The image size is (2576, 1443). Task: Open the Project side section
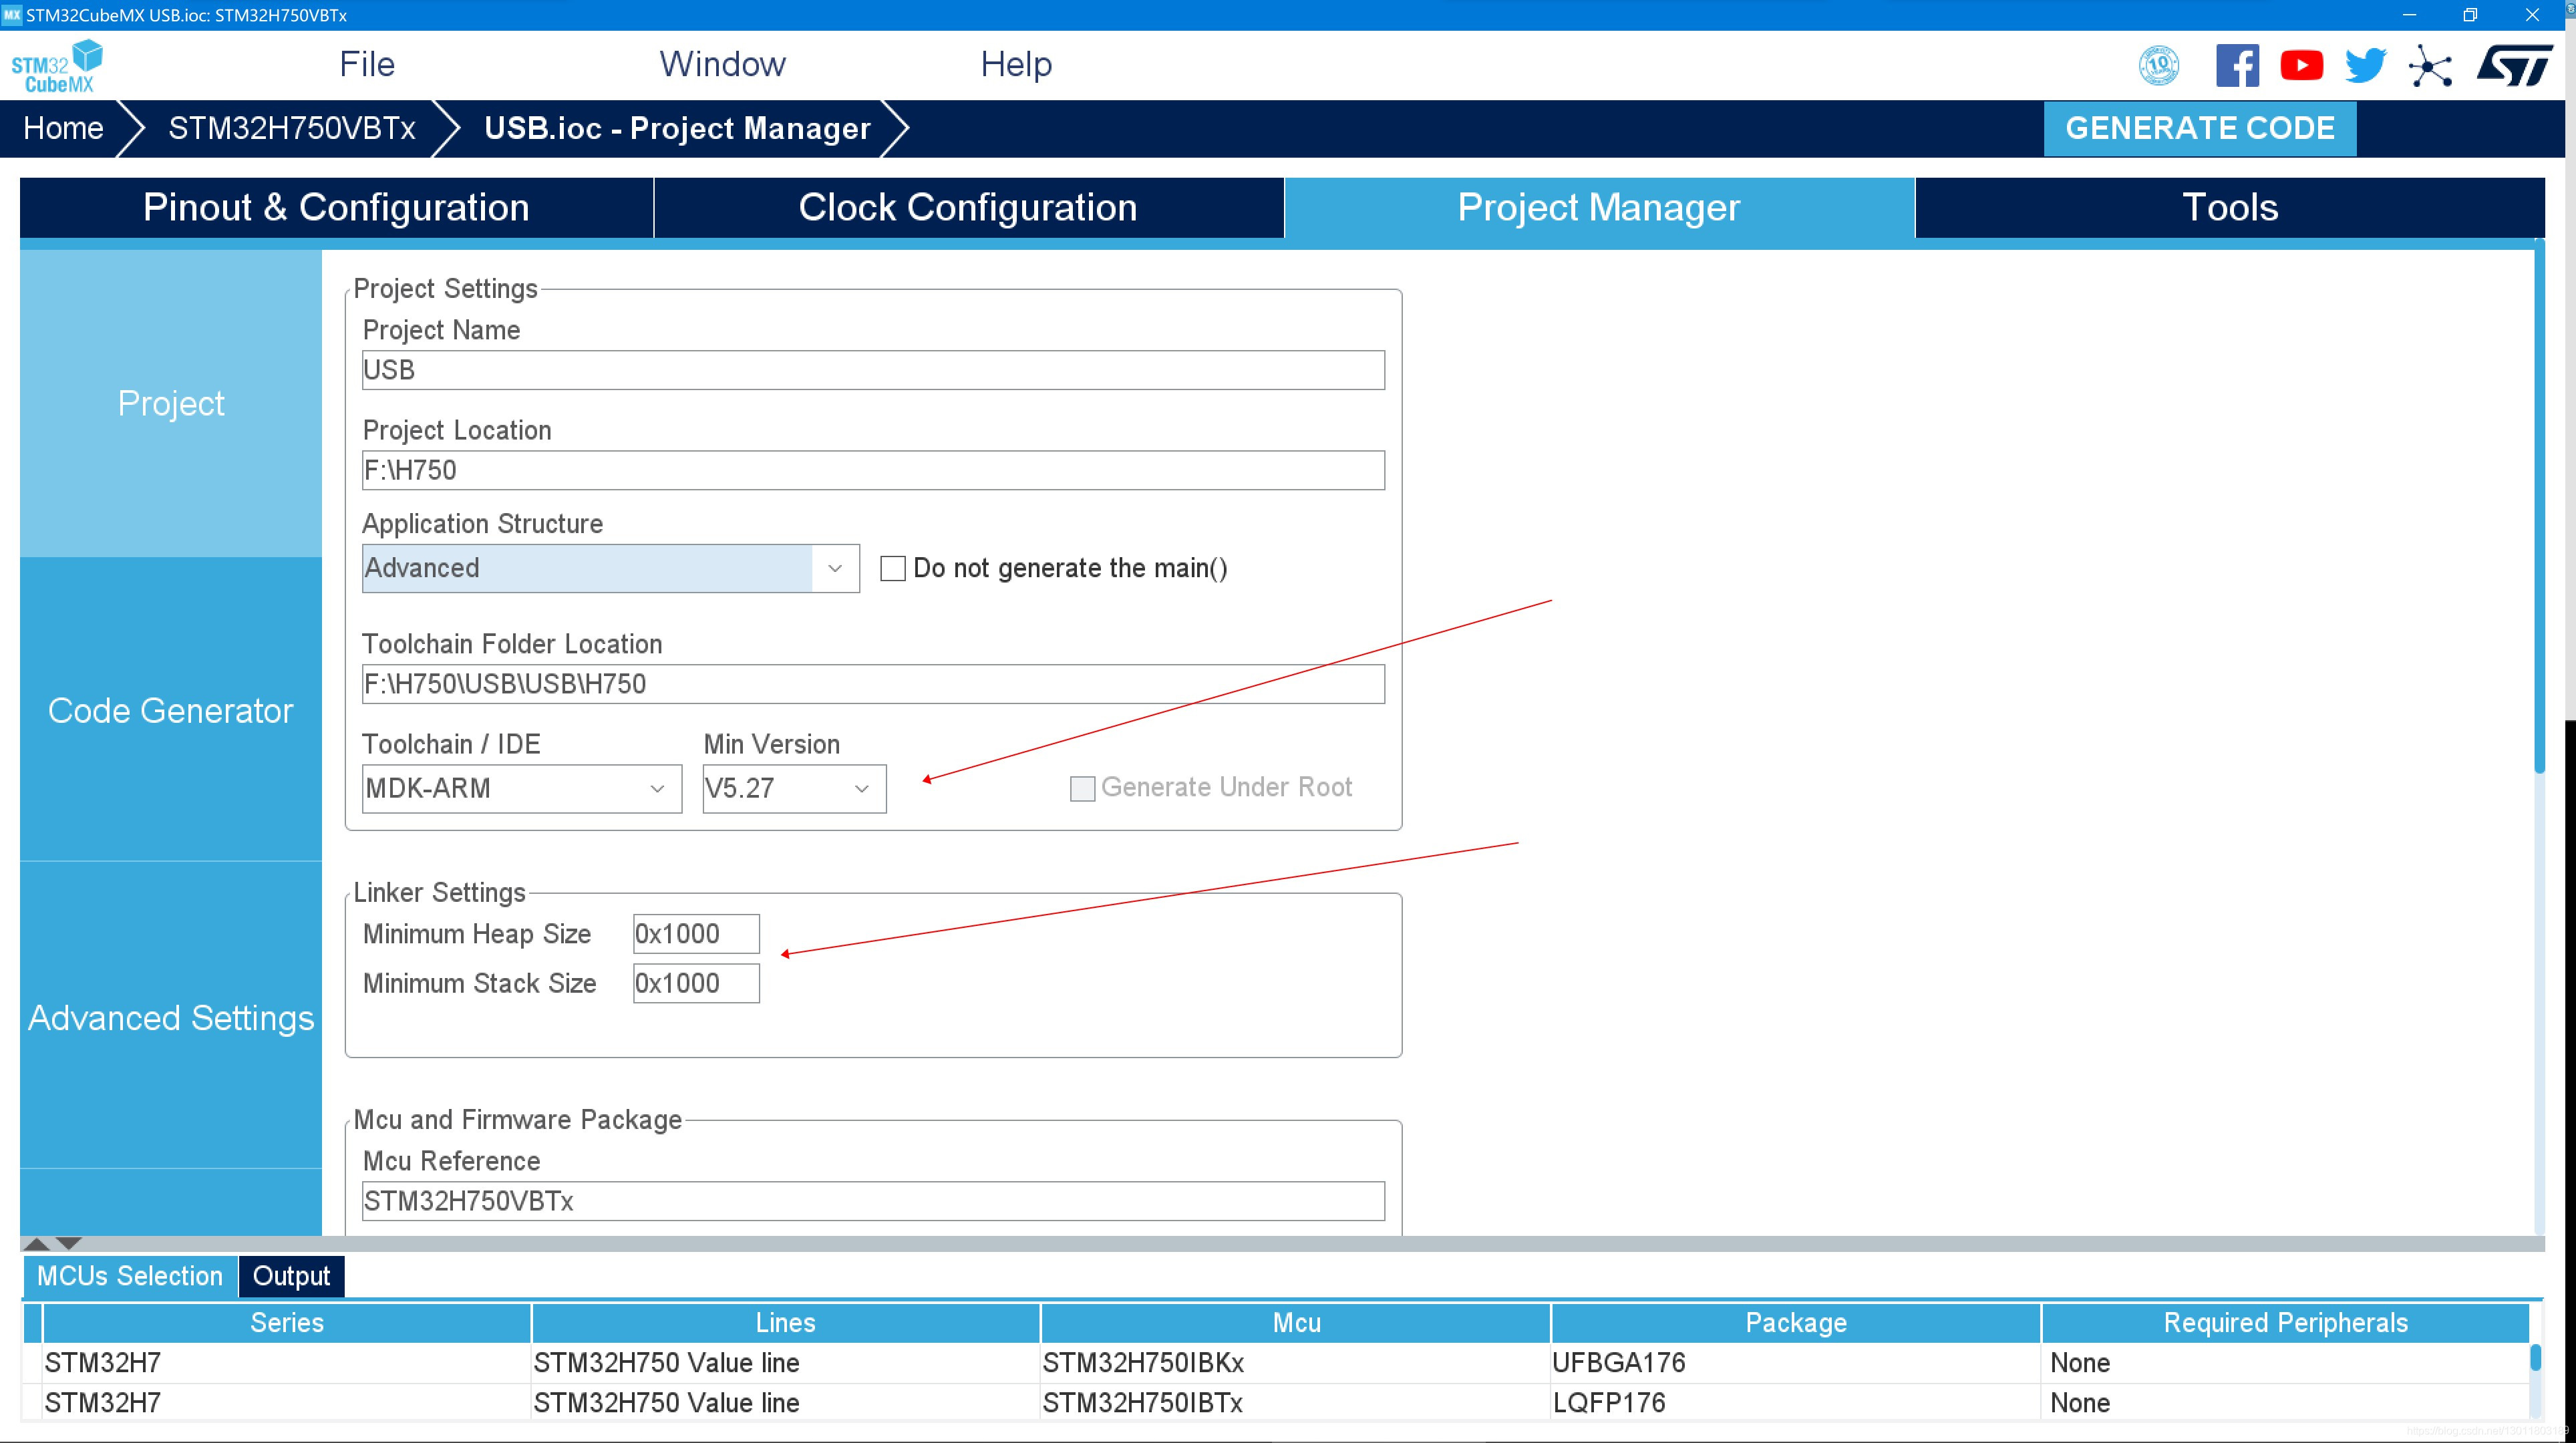tap(171, 403)
